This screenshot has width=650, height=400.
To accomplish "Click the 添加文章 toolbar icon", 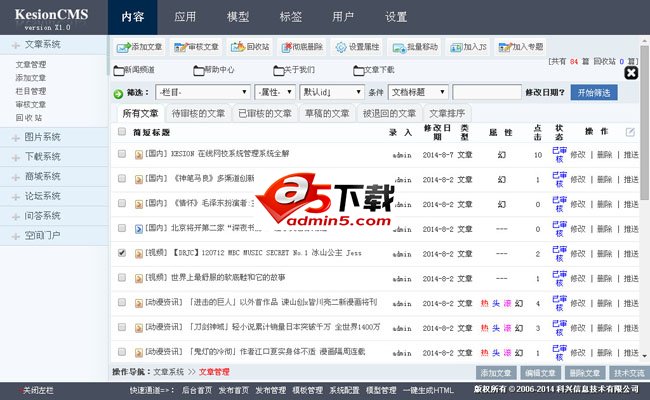I will (x=123, y=47).
